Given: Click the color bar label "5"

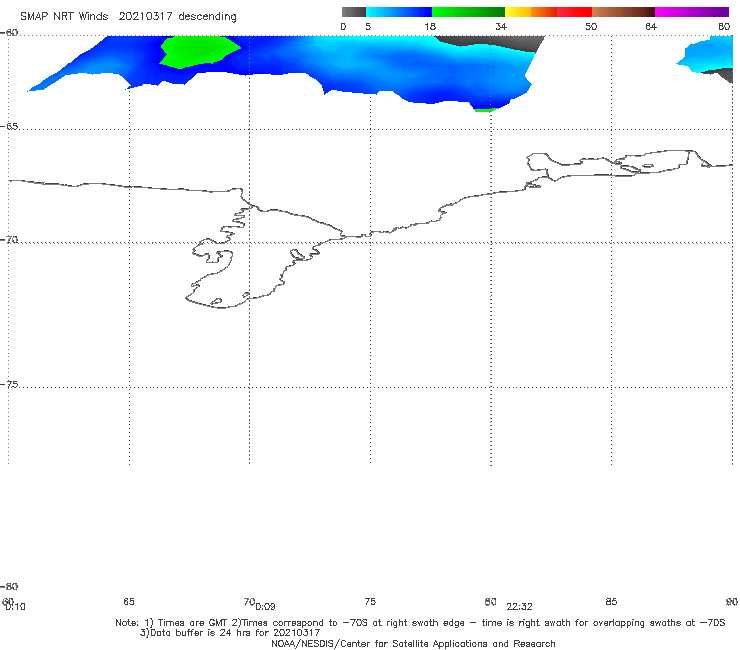Looking at the screenshot, I should pyautogui.click(x=368, y=26).
